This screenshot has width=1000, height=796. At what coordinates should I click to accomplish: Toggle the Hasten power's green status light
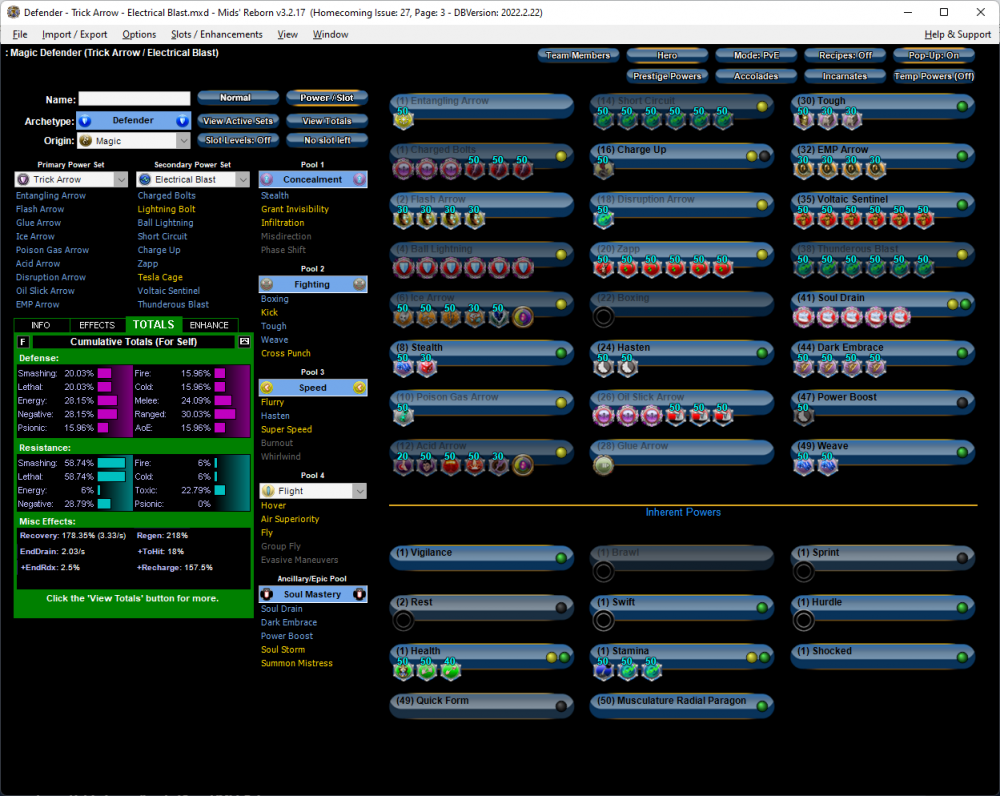tap(763, 352)
